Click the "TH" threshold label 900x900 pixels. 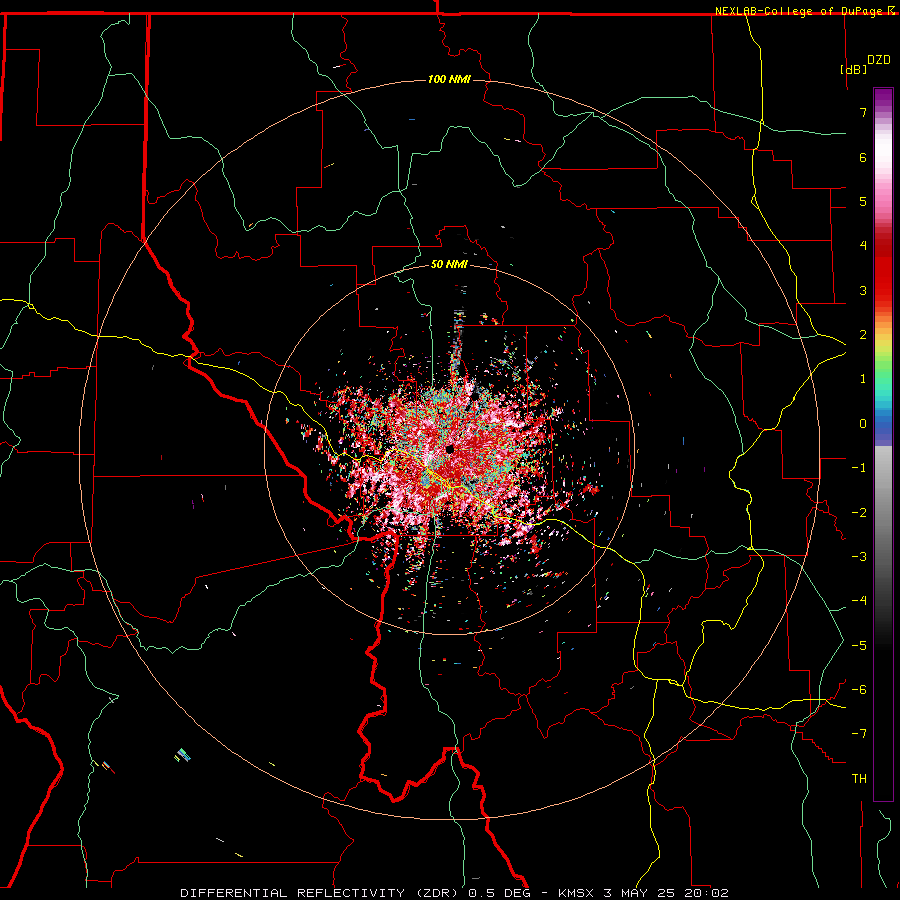point(859,778)
